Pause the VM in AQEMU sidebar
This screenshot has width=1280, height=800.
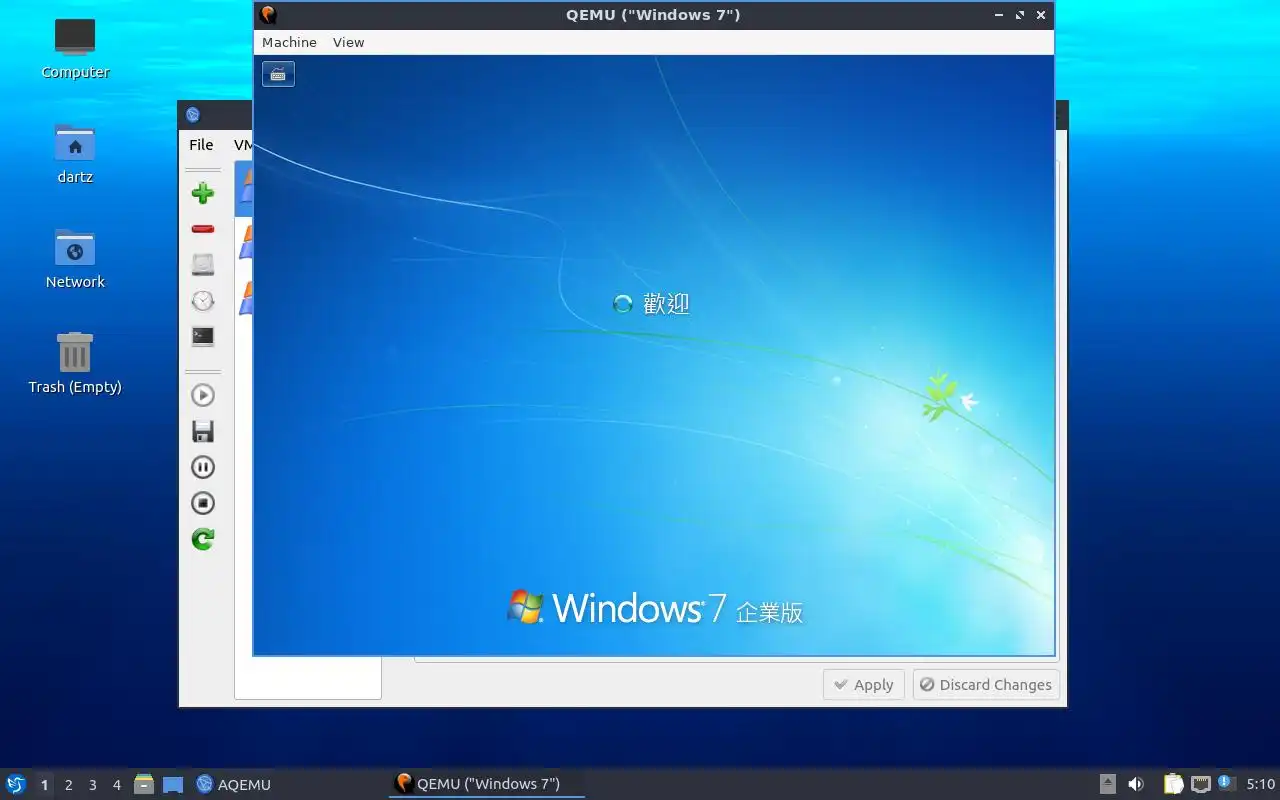click(x=203, y=467)
